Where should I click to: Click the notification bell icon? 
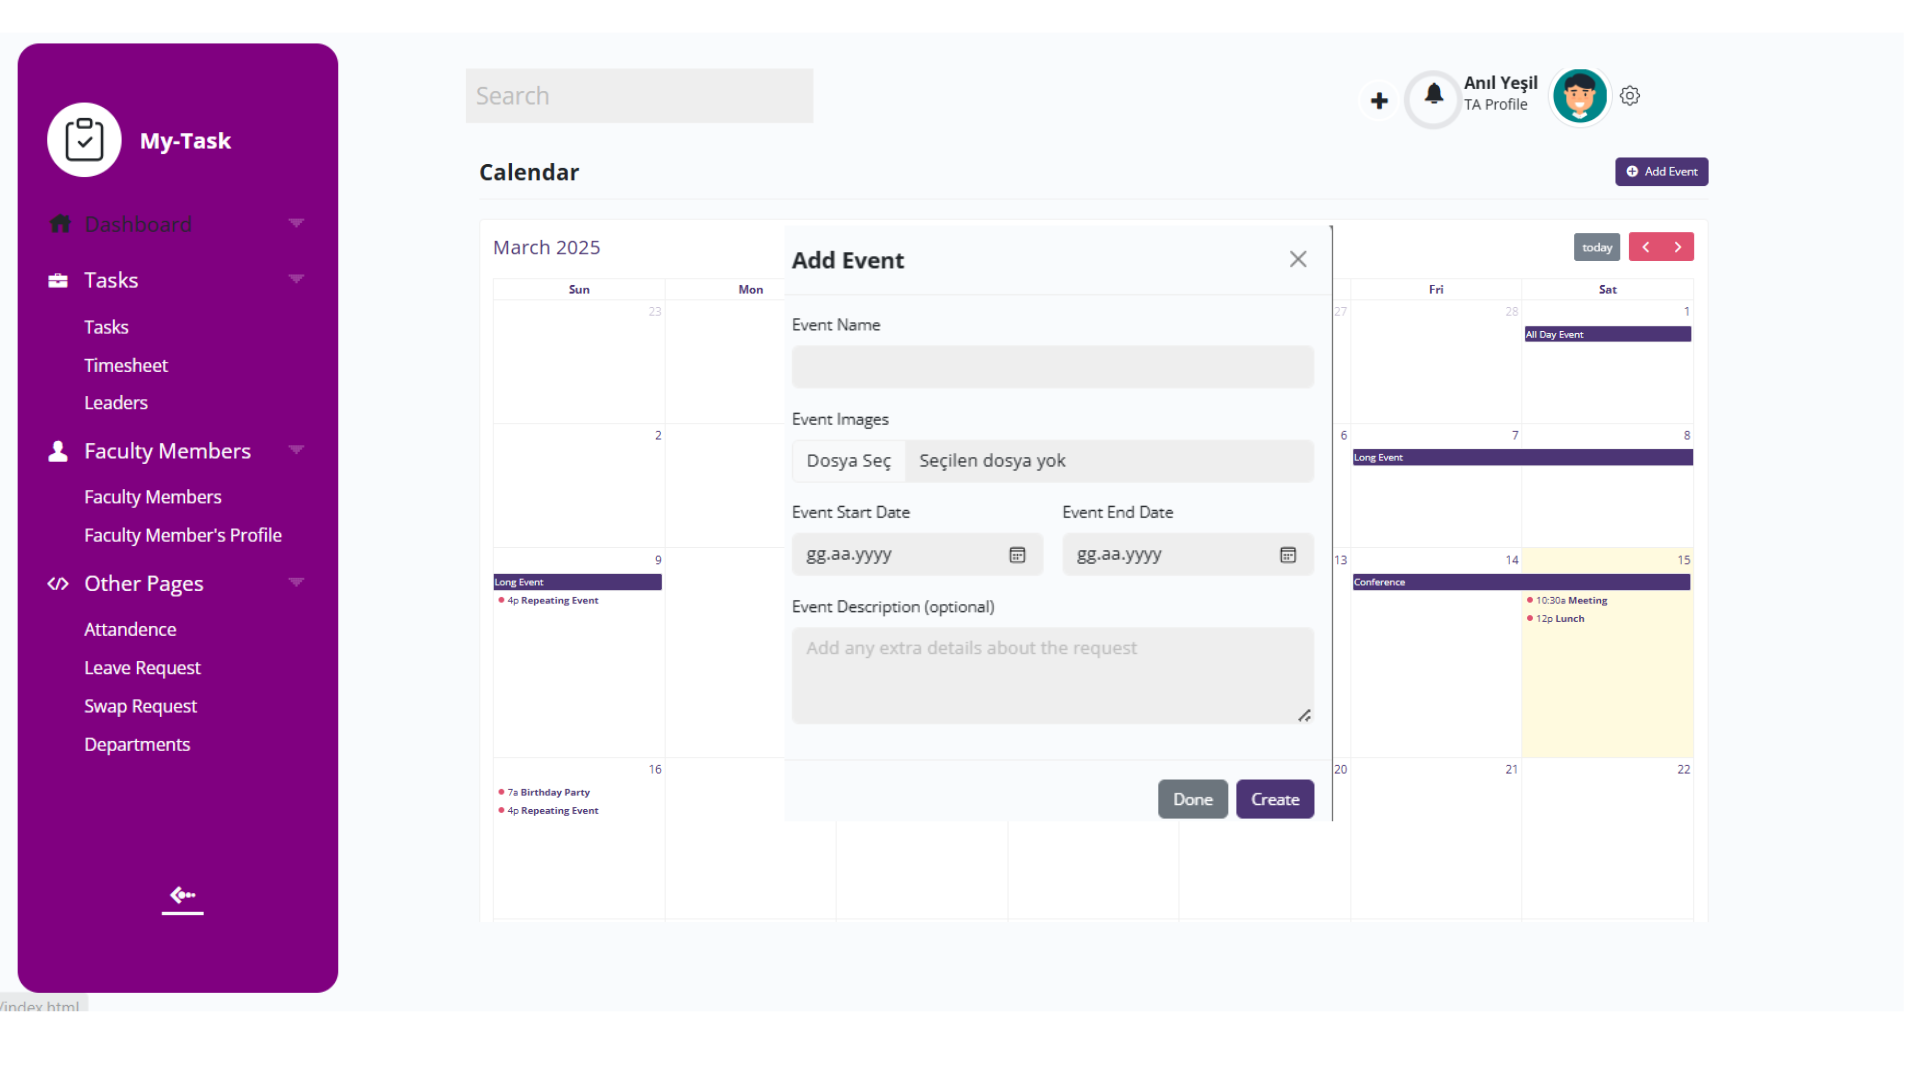1433,95
